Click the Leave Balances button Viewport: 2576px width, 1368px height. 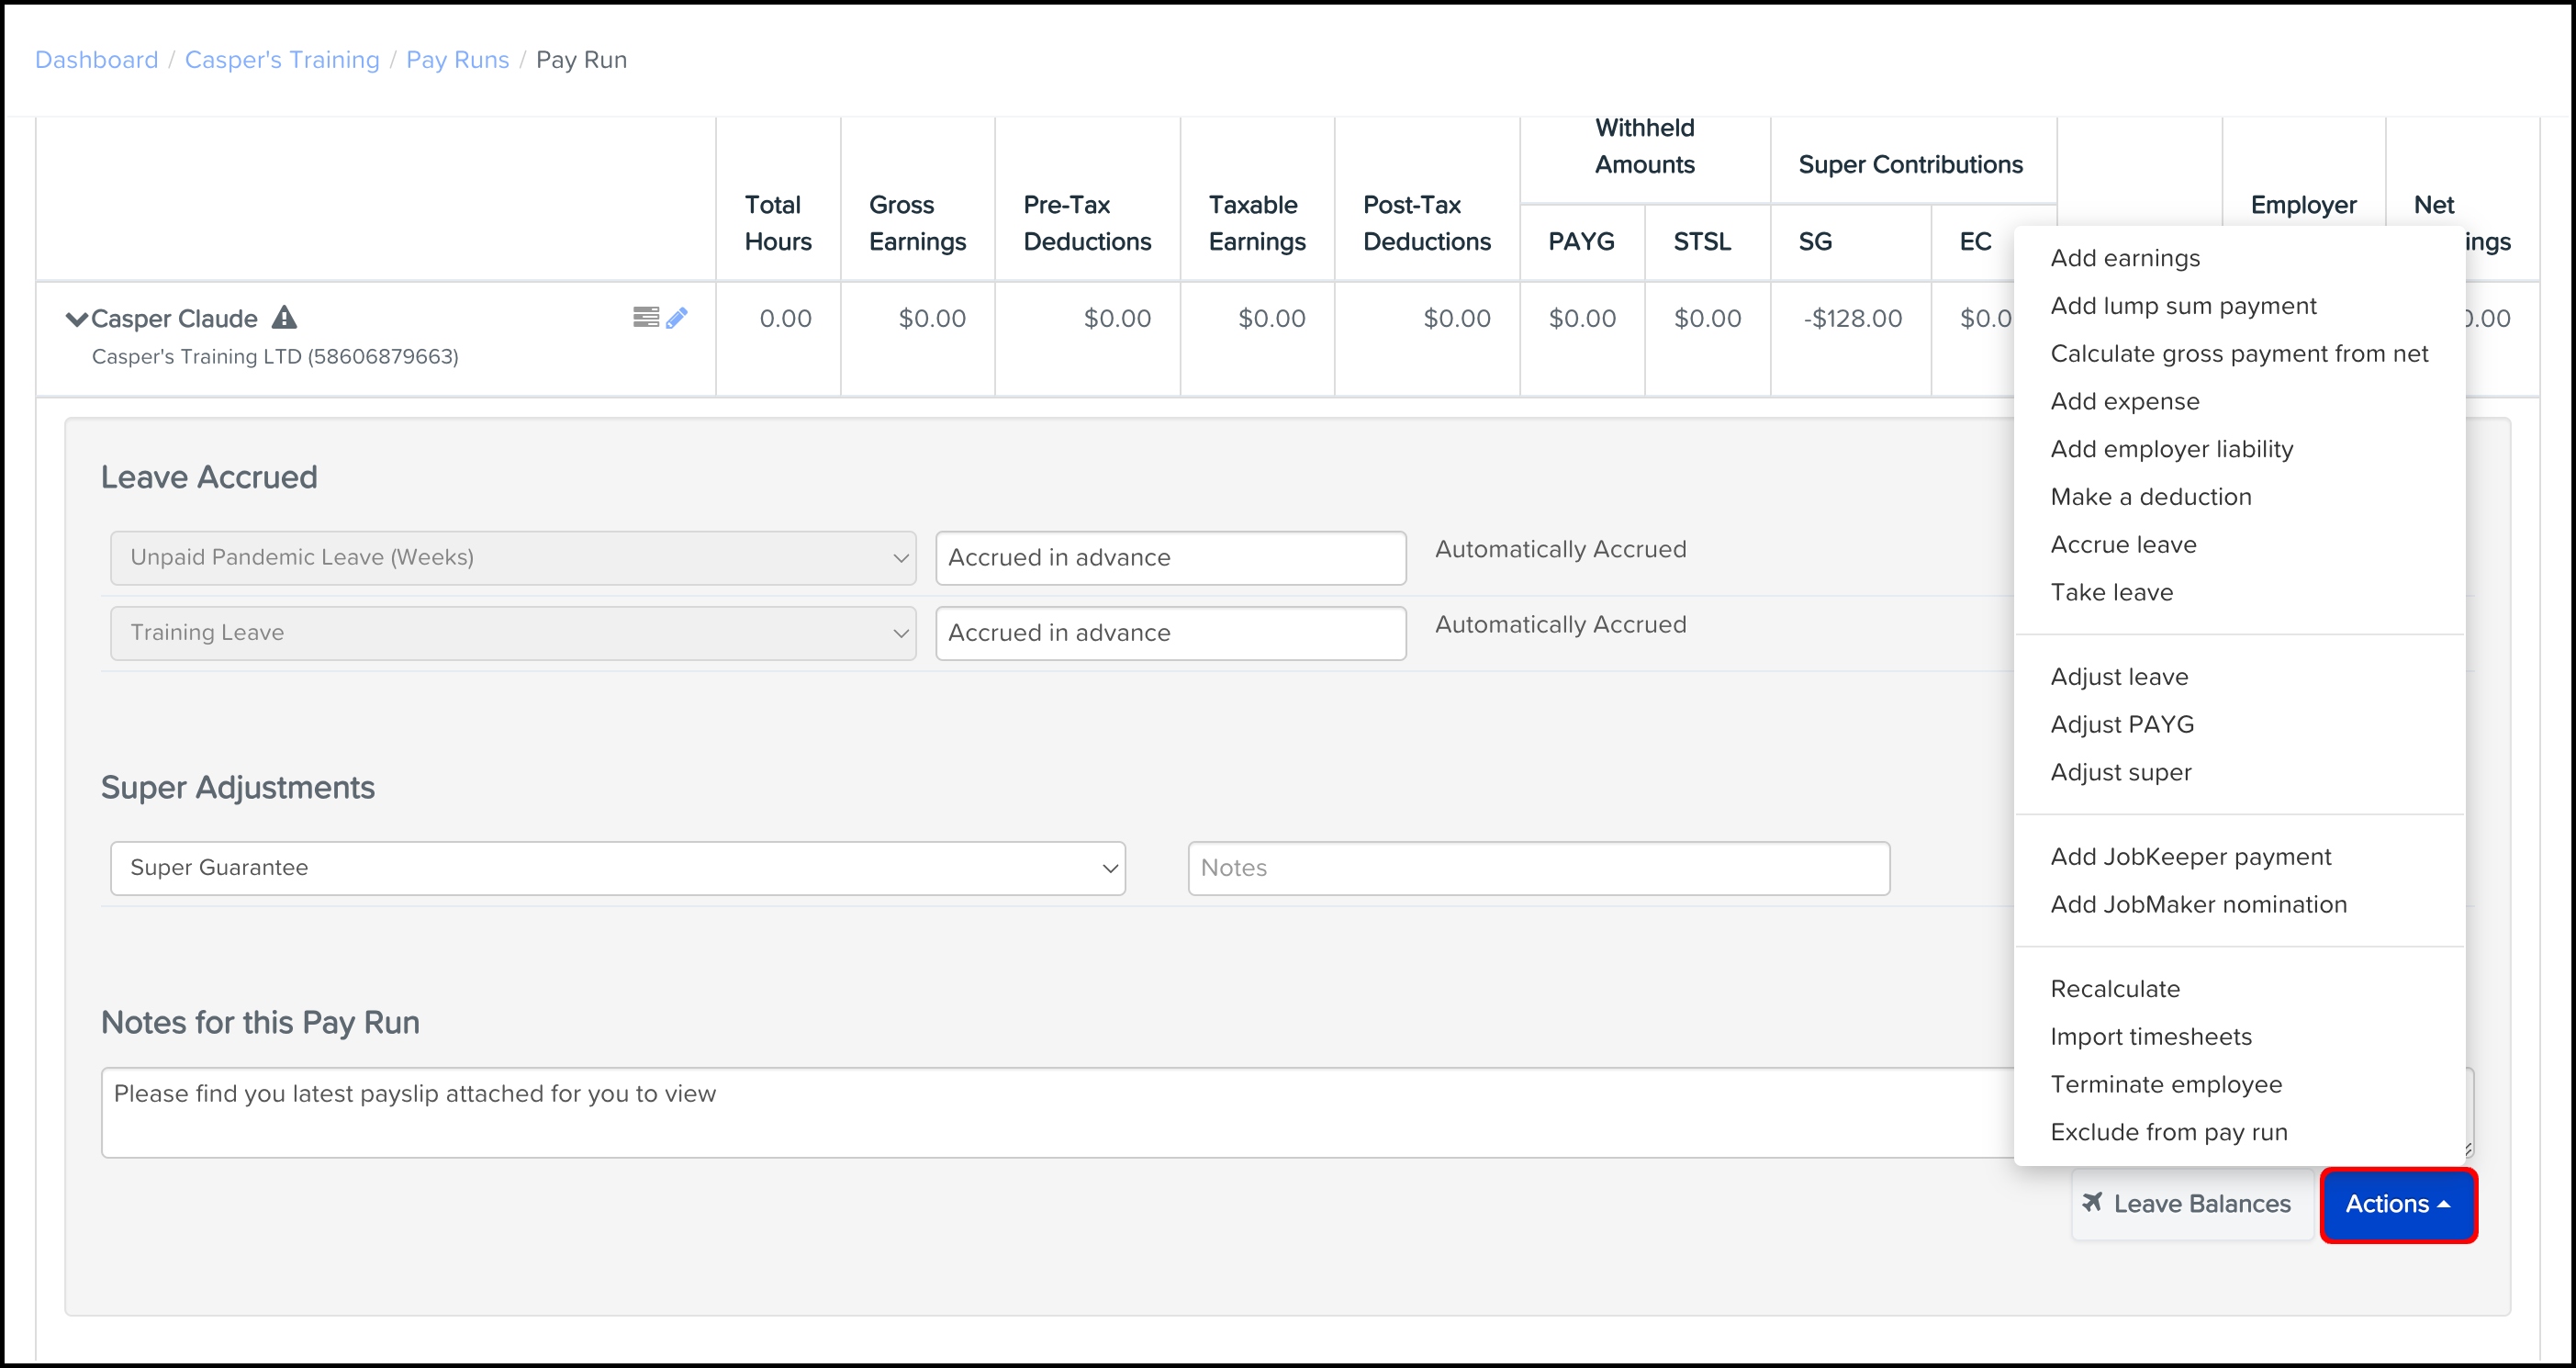(x=2189, y=1204)
